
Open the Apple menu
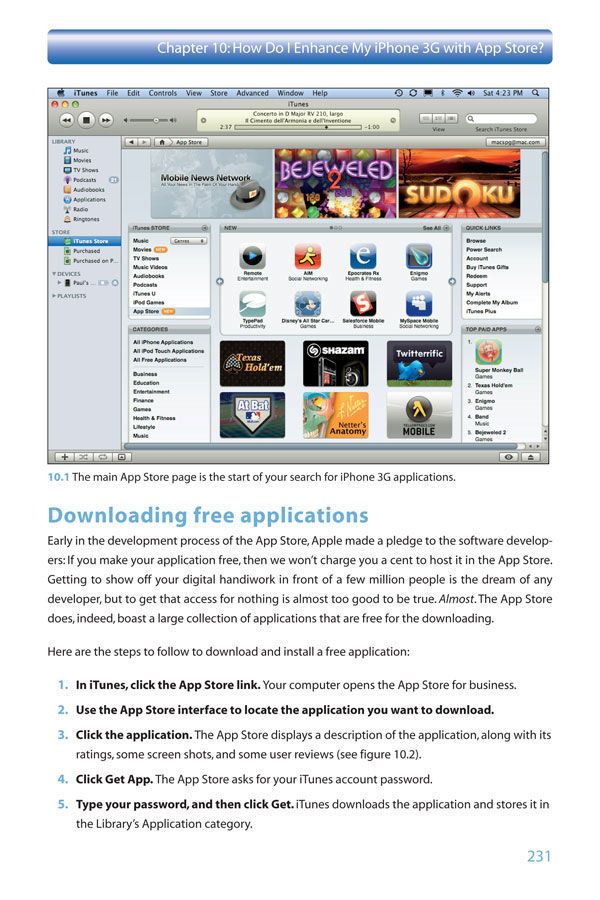pos(60,93)
